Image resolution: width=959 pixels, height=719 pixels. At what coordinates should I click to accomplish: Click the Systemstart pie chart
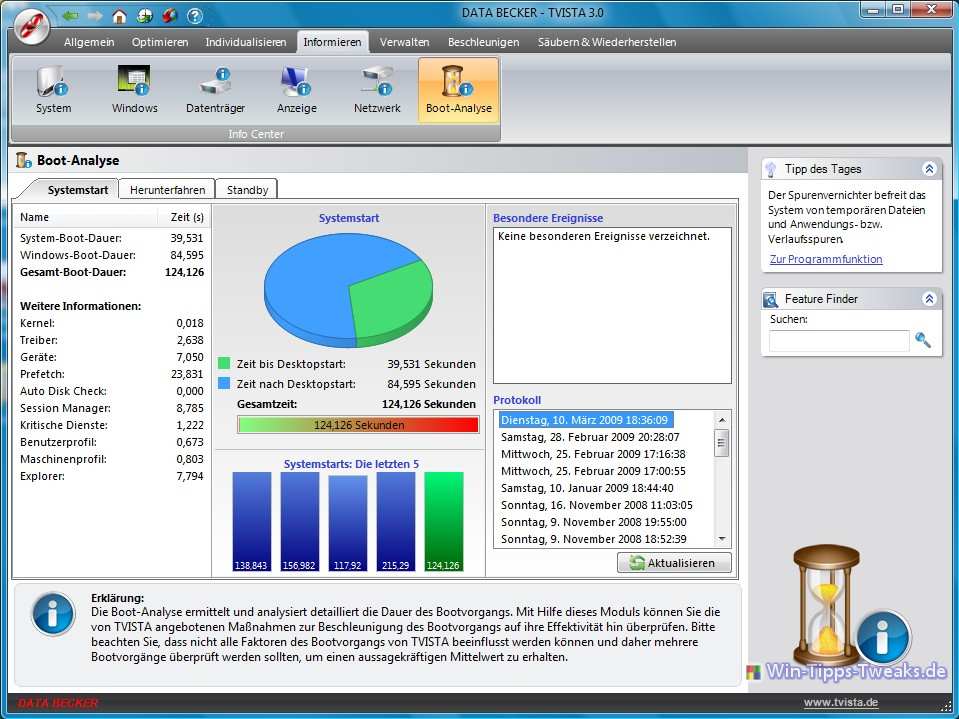349,290
